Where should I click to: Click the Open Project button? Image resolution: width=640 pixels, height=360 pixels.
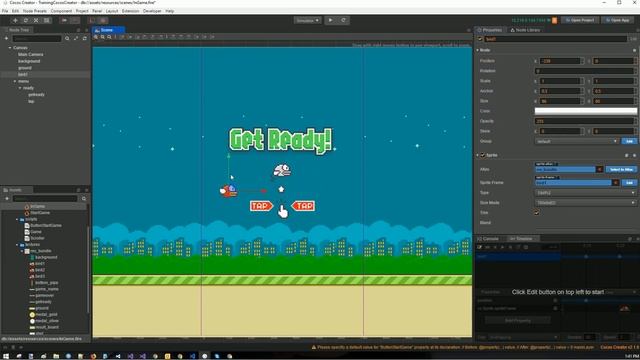[x=580, y=20]
